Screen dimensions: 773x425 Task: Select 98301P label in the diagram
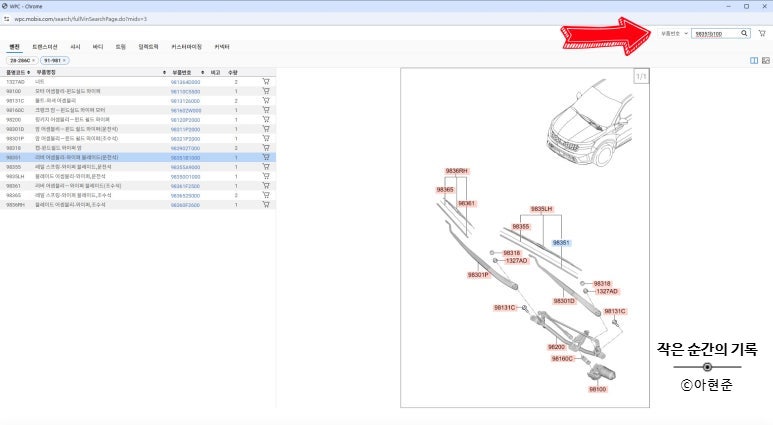click(x=478, y=275)
